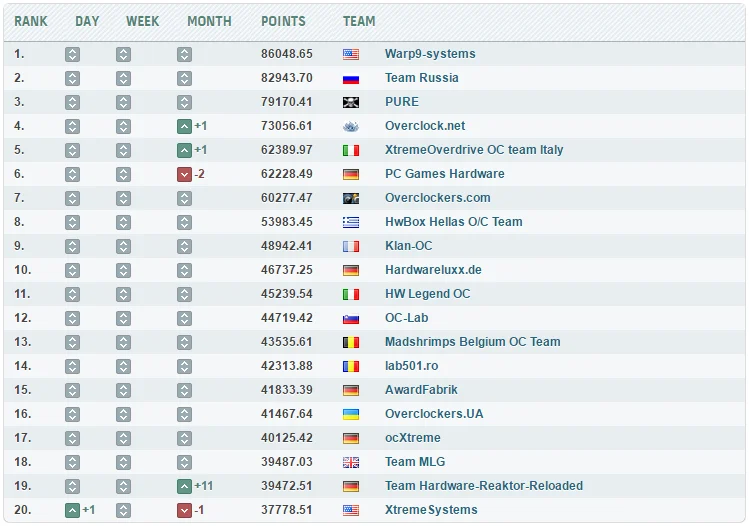Image resolution: width=749 pixels, height=526 pixels.
Task: Click the Russian flag icon for Team Russia
Action: point(351,78)
